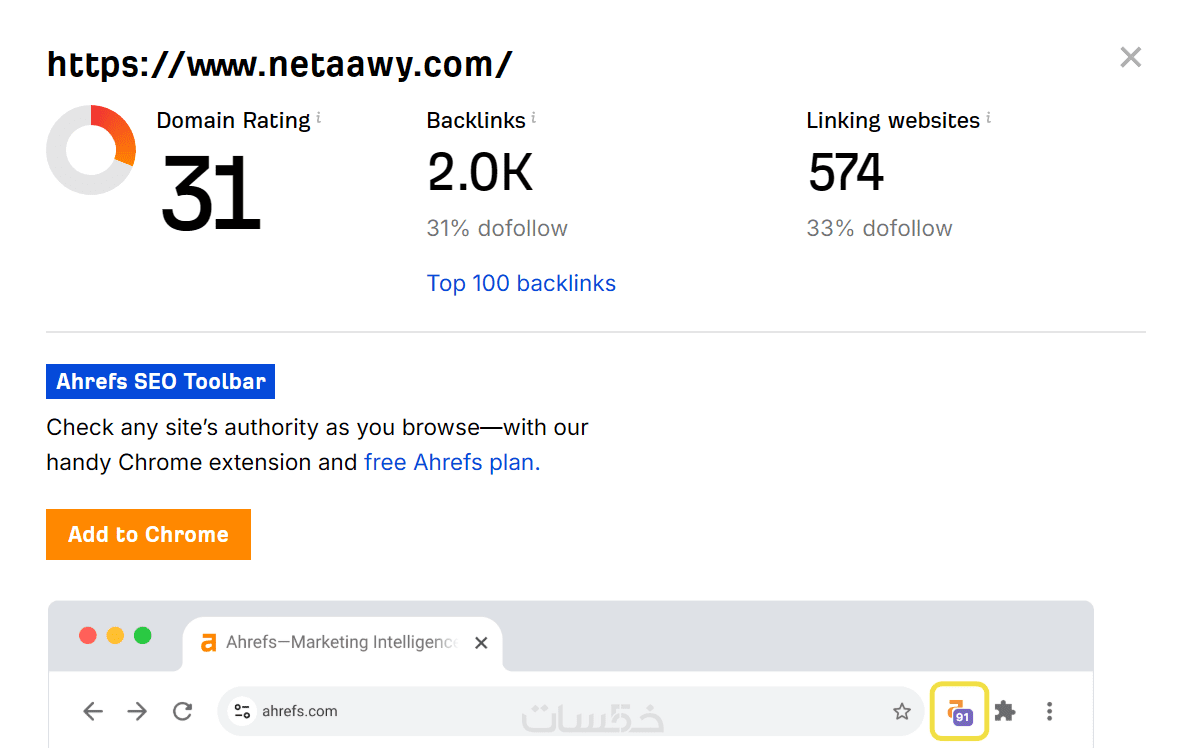
Task: Open the three-dot browser menu
Action: pyautogui.click(x=1049, y=712)
